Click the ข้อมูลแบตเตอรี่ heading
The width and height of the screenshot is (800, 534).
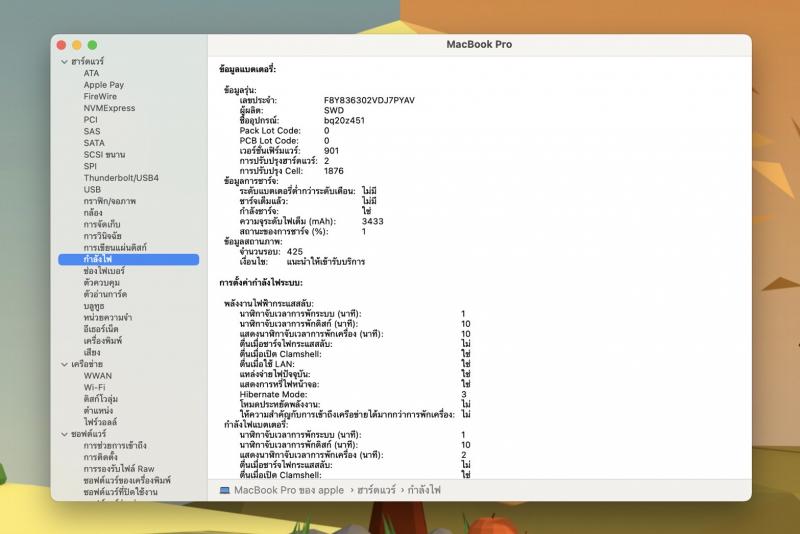247,69
